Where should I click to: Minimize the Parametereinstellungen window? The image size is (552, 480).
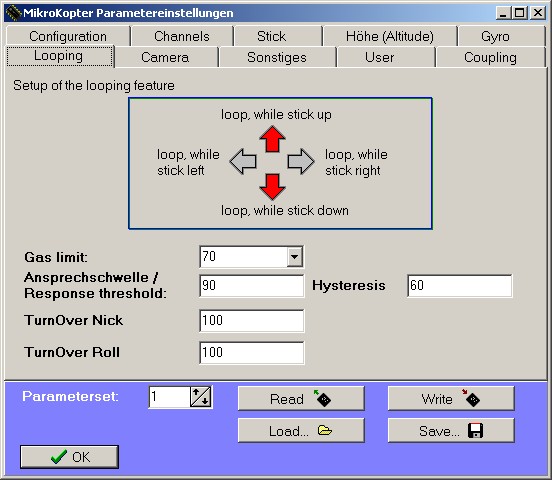coord(503,13)
